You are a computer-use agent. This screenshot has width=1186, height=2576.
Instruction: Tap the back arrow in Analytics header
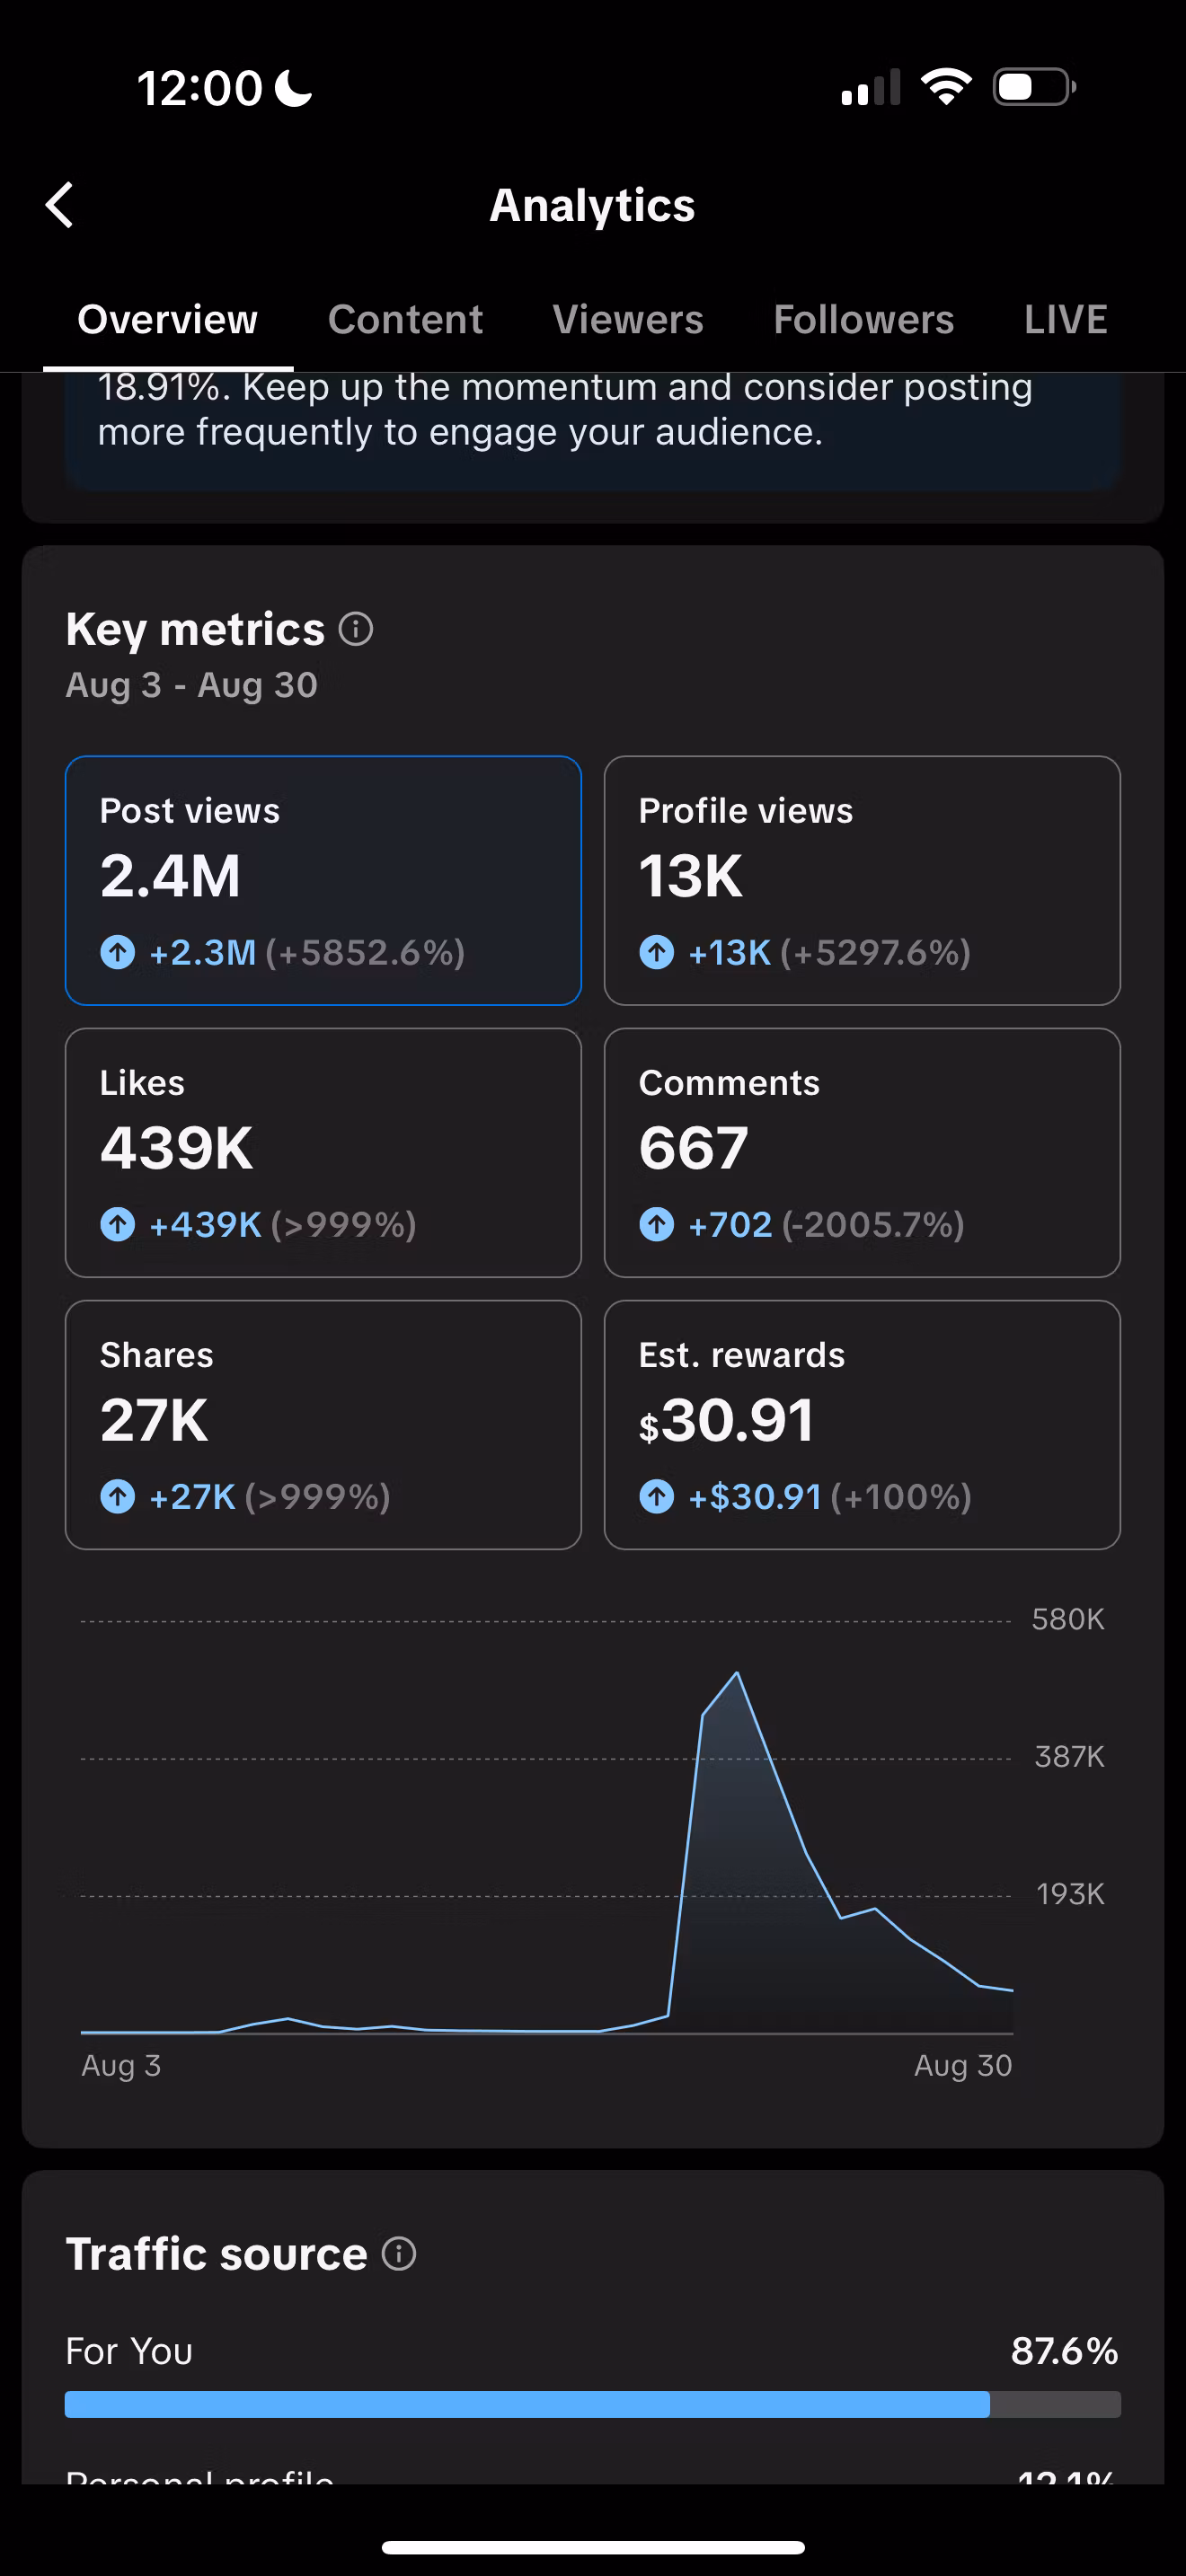coord(60,205)
